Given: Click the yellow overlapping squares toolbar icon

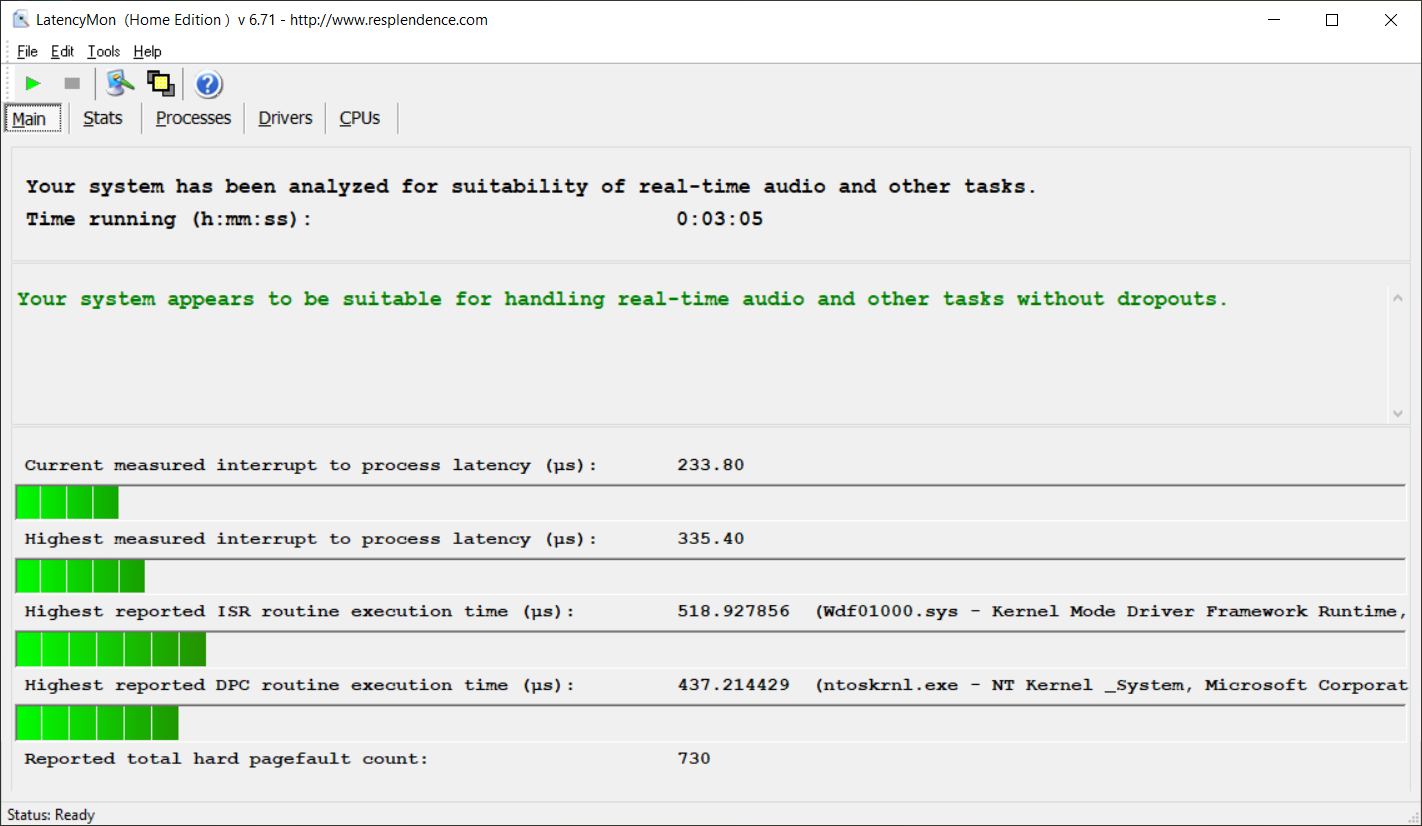Looking at the screenshot, I should click(160, 84).
